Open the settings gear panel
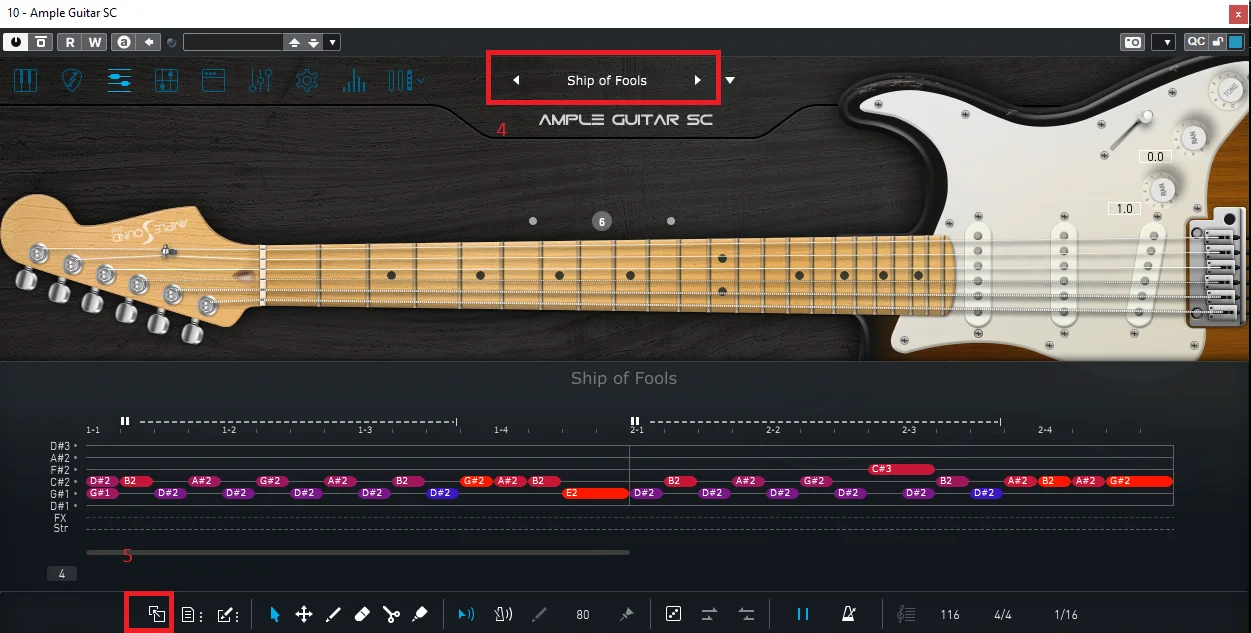This screenshot has width=1251, height=633. (307, 81)
